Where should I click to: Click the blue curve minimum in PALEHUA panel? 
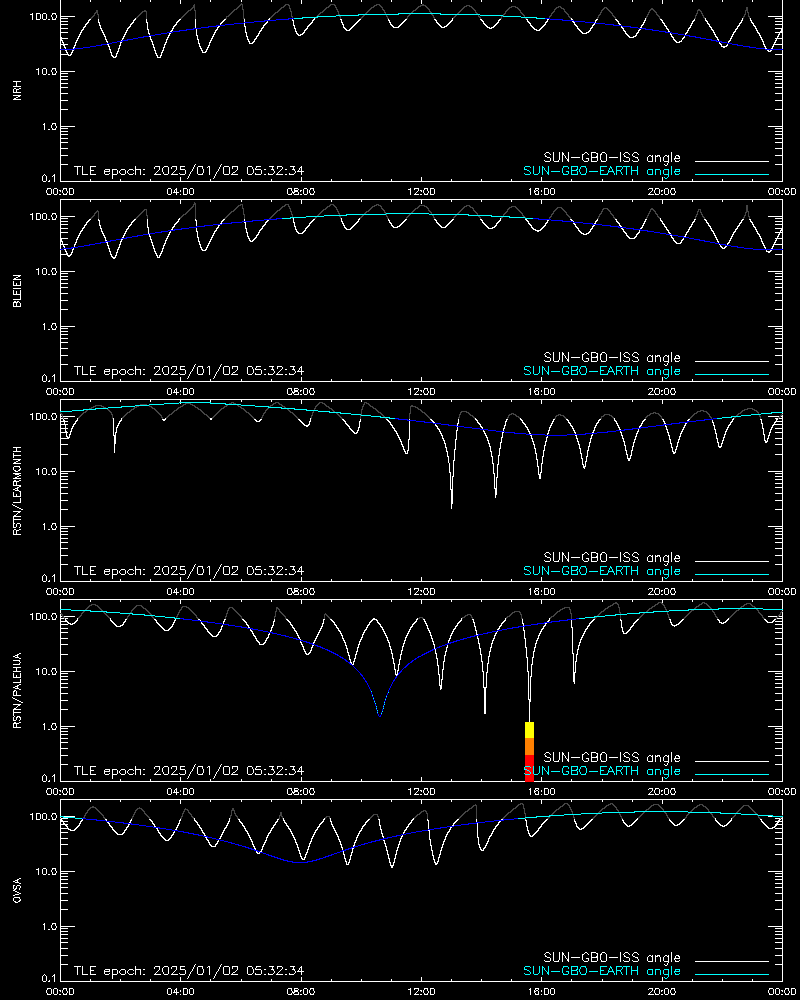click(x=380, y=715)
